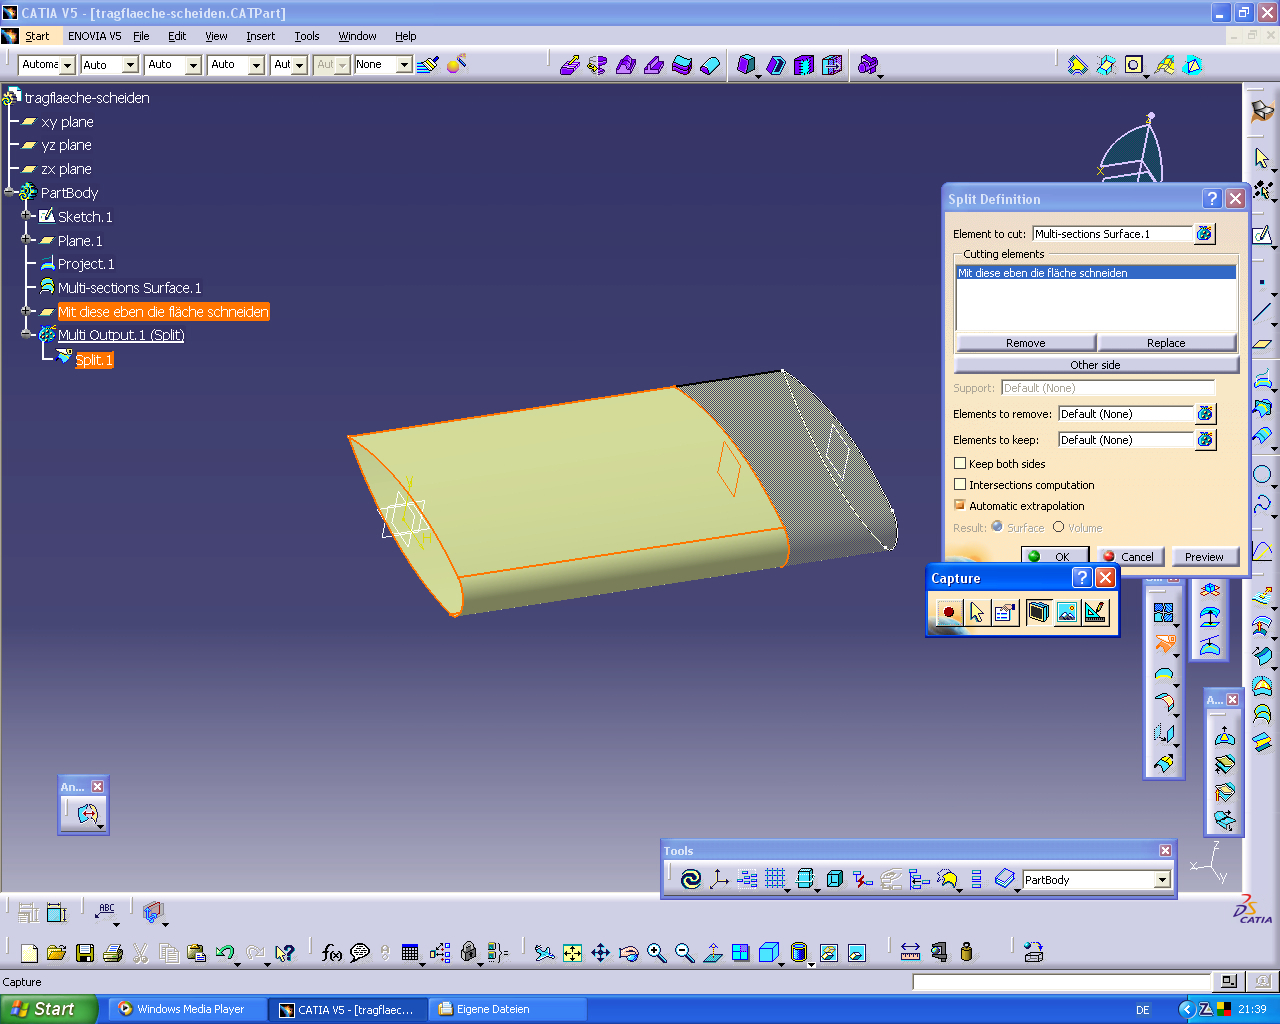Click the Measure Between icon
Image resolution: width=1280 pixels, height=1024 pixels.
coord(910,952)
